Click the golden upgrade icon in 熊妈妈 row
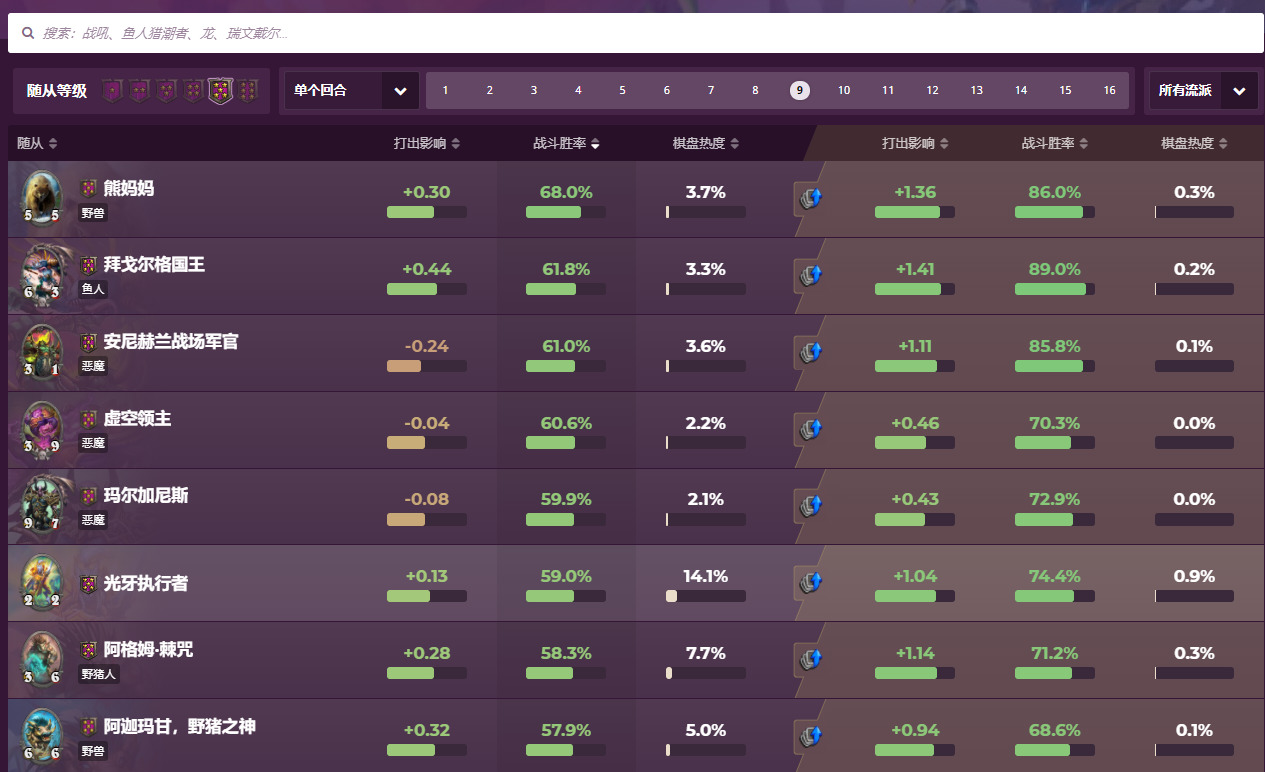Screen dimensions: 1265x772 (810, 199)
